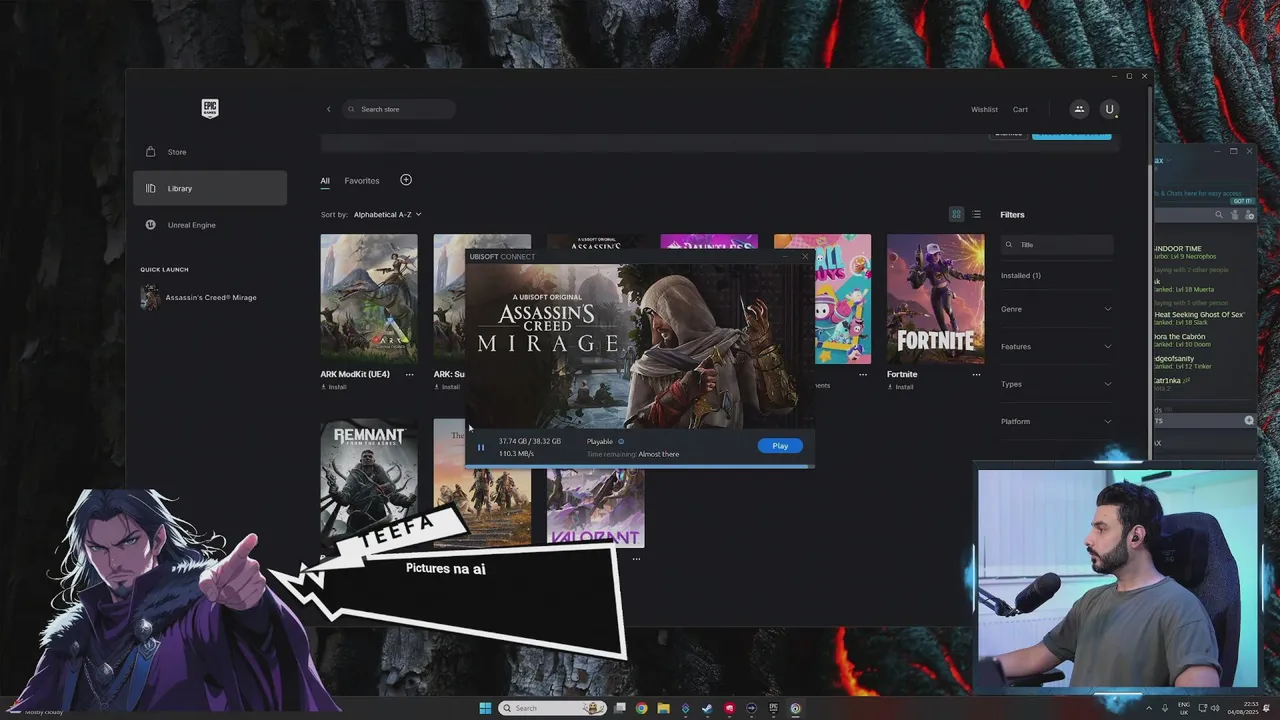Focus the Search store field
The image size is (1280, 720).
(x=399, y=109)
